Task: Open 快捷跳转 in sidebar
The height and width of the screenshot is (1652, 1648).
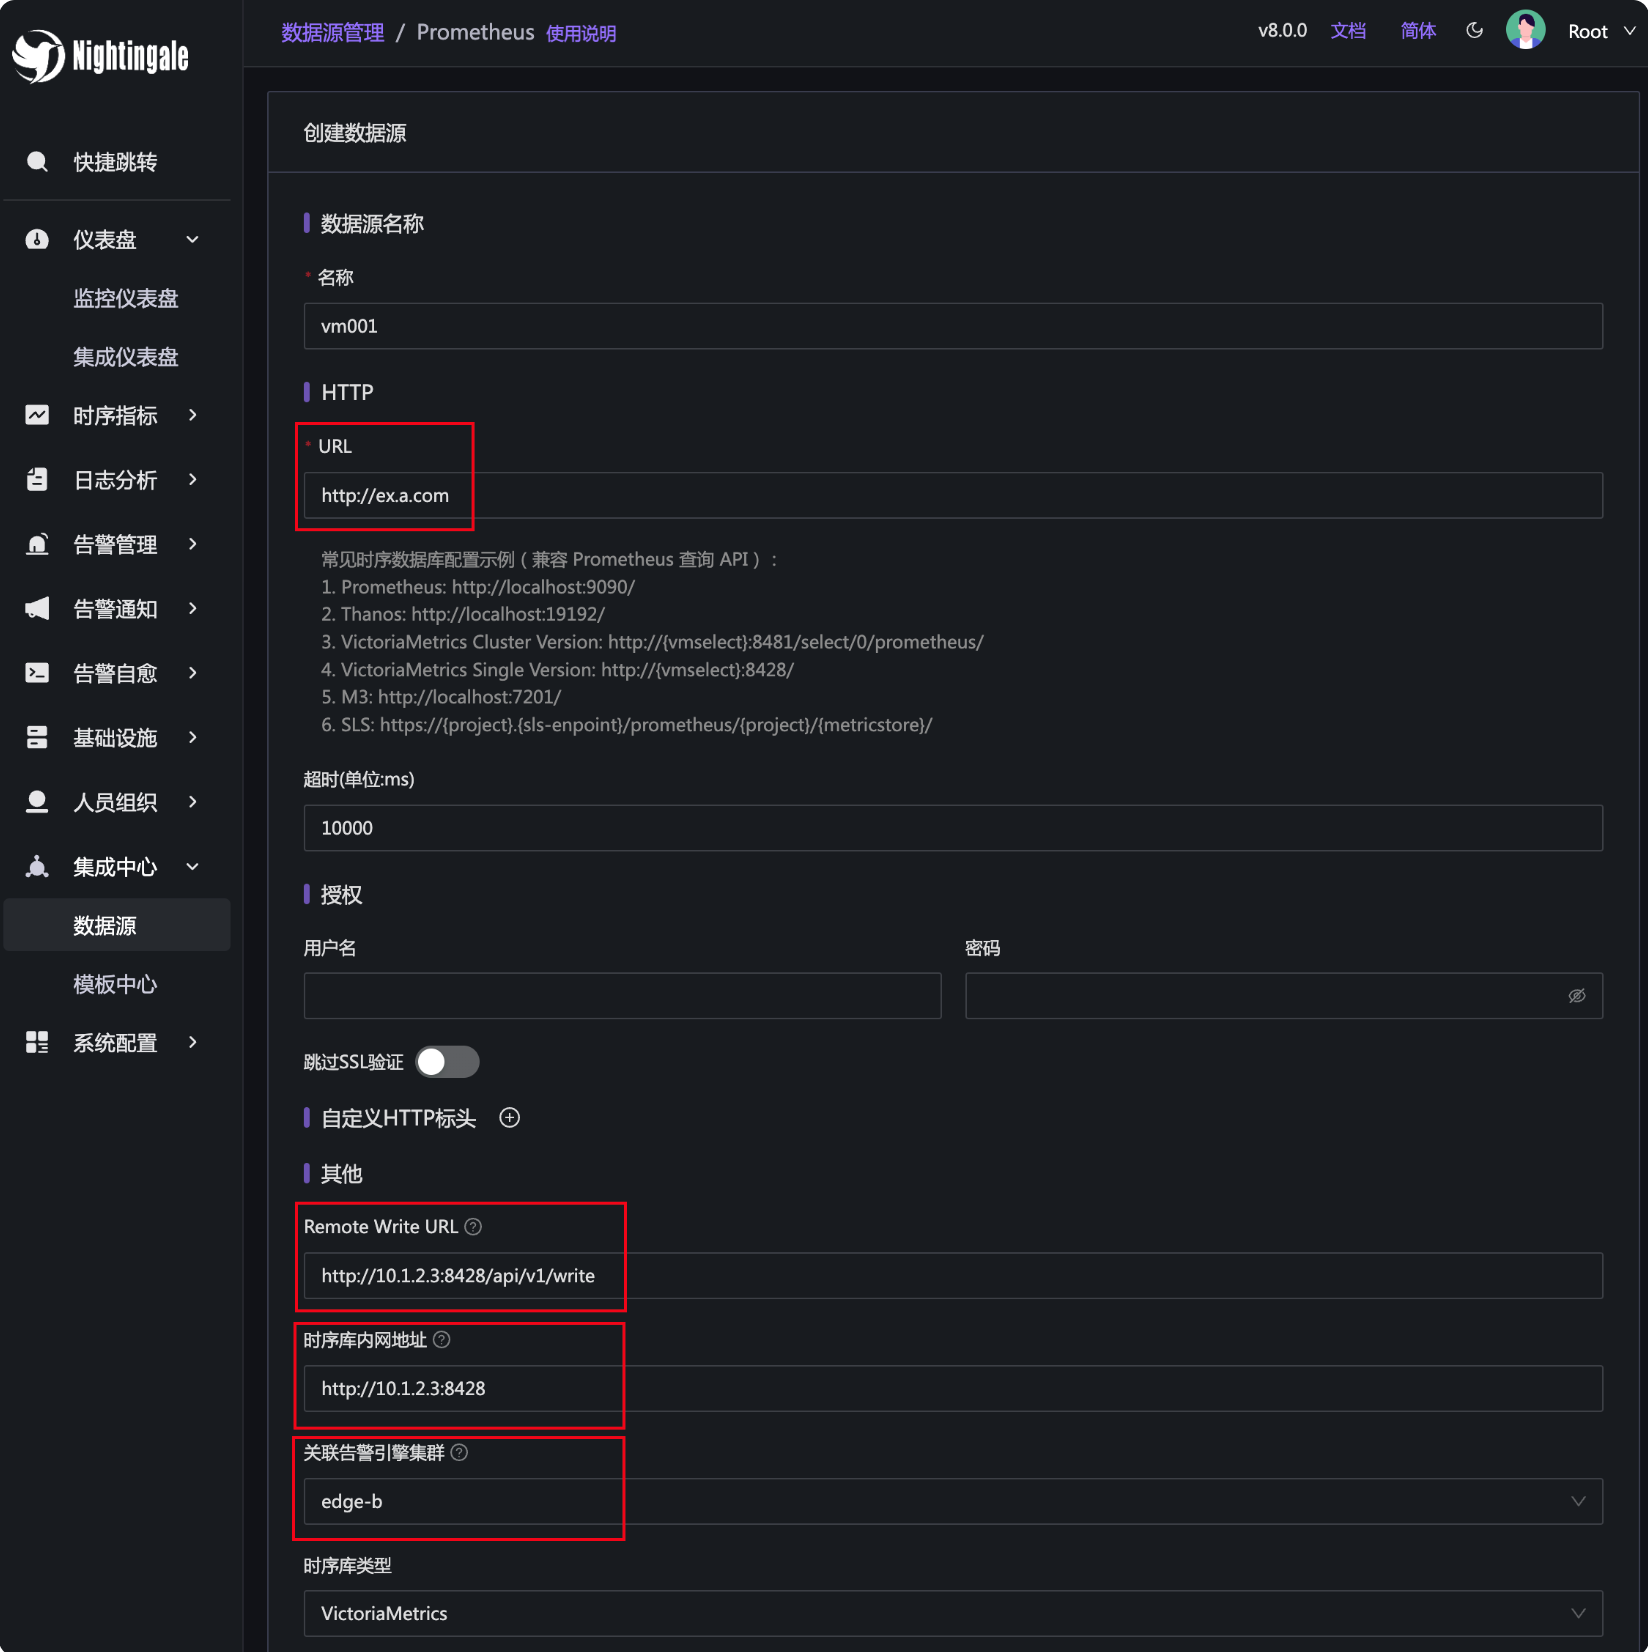Action: [x=115, y=162]
